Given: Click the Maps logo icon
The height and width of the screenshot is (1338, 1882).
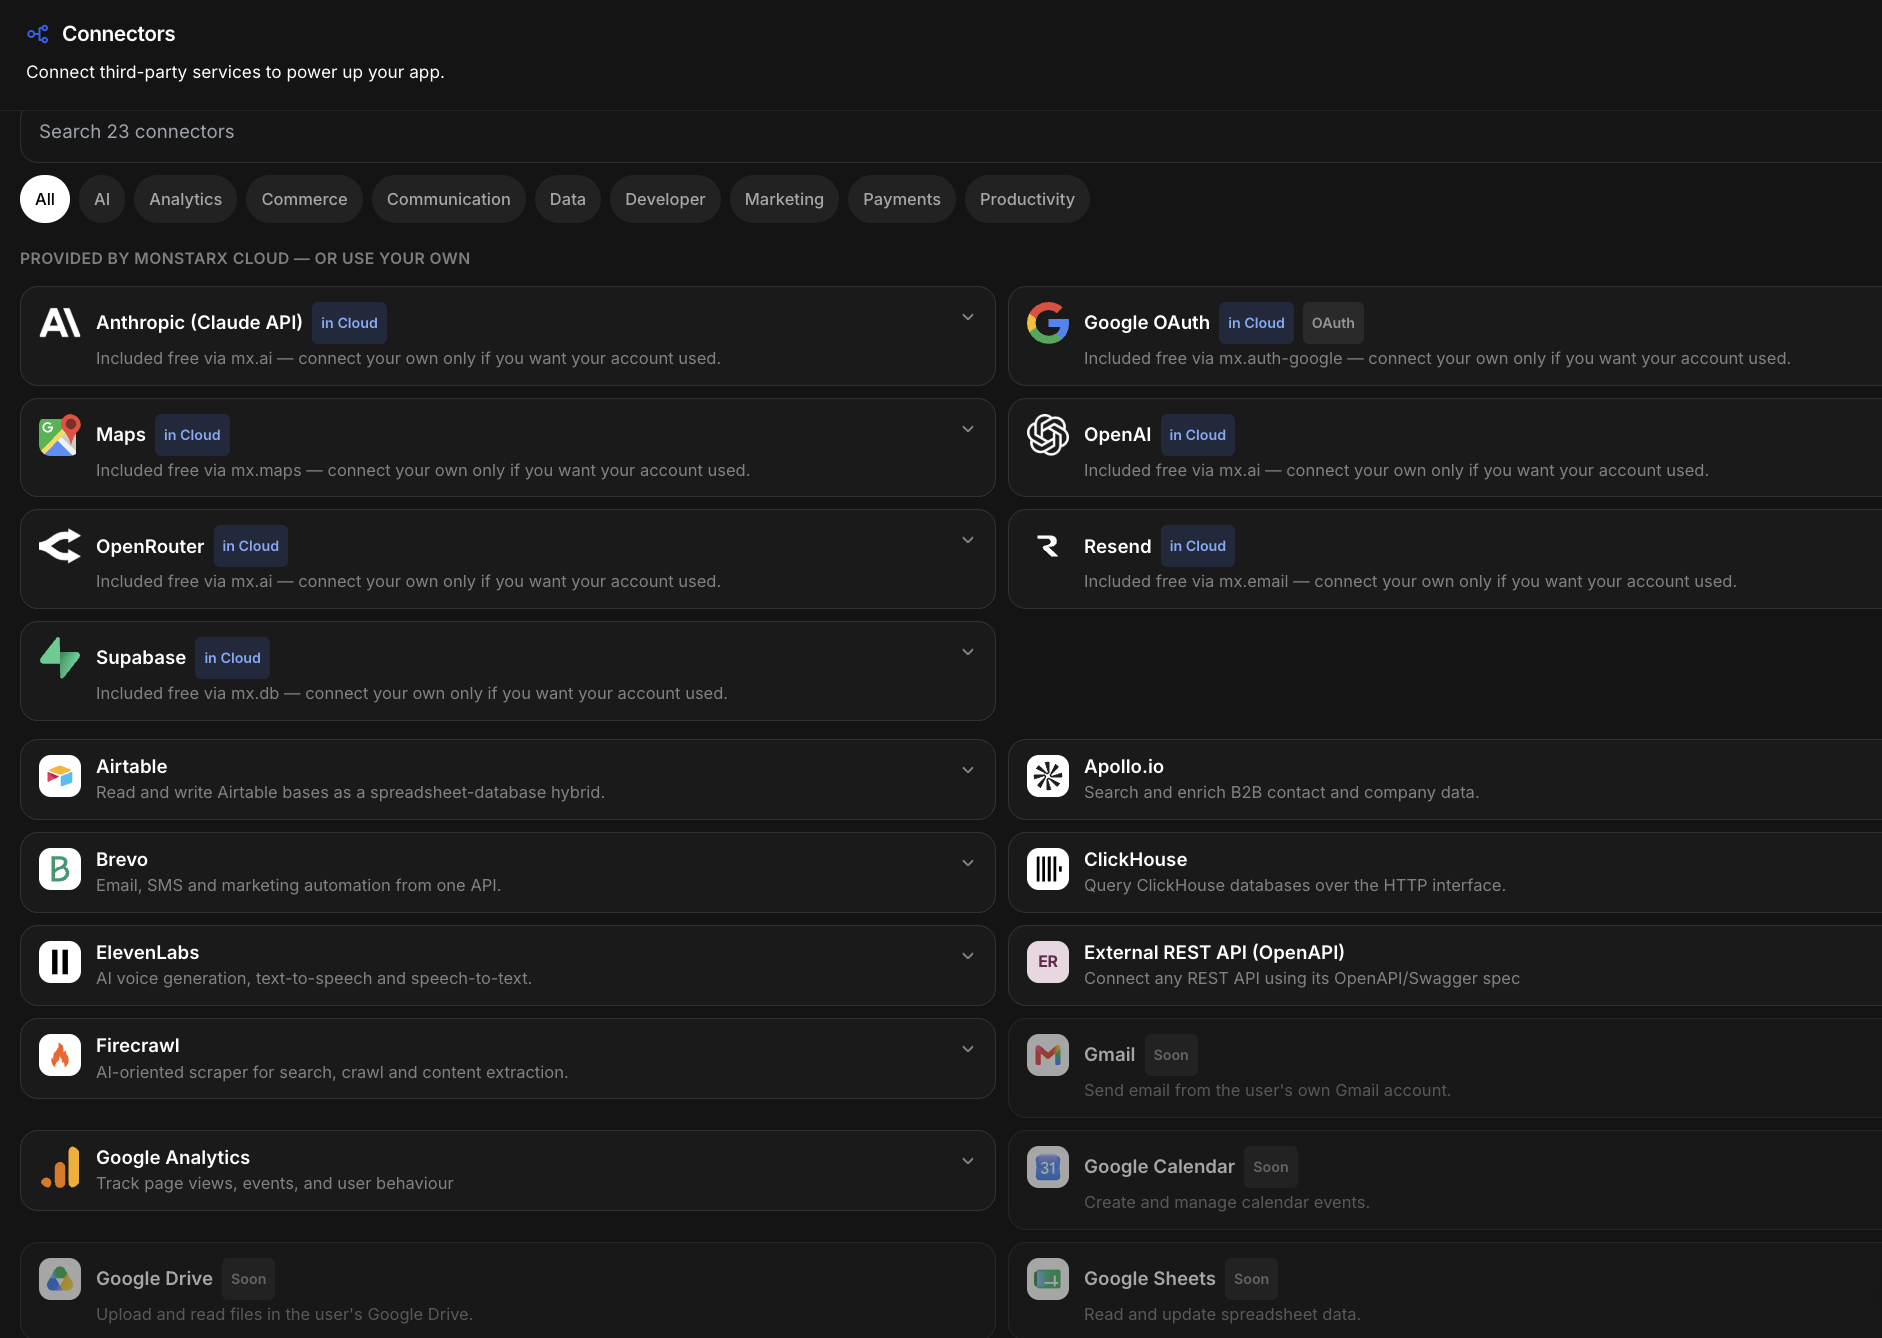Looking at the screenshot, I should [x=60, y=435].
